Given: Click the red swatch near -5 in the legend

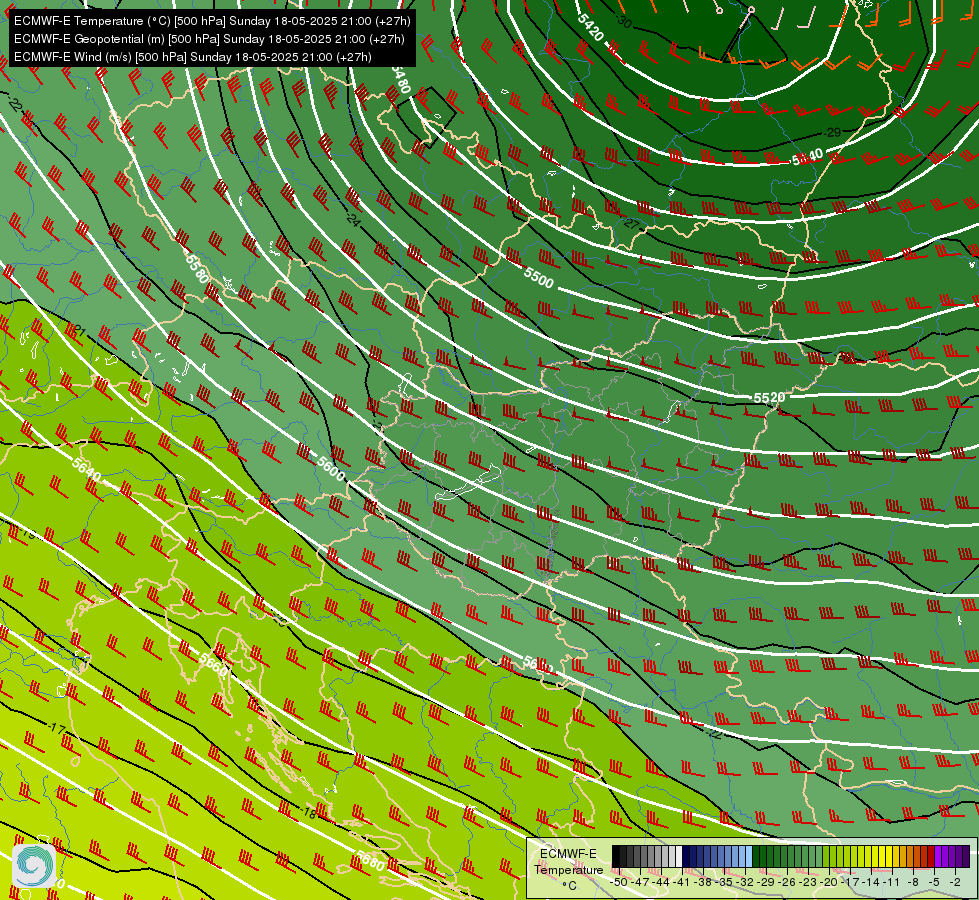Looking at the screenshot, I should (x=931, y=857).
